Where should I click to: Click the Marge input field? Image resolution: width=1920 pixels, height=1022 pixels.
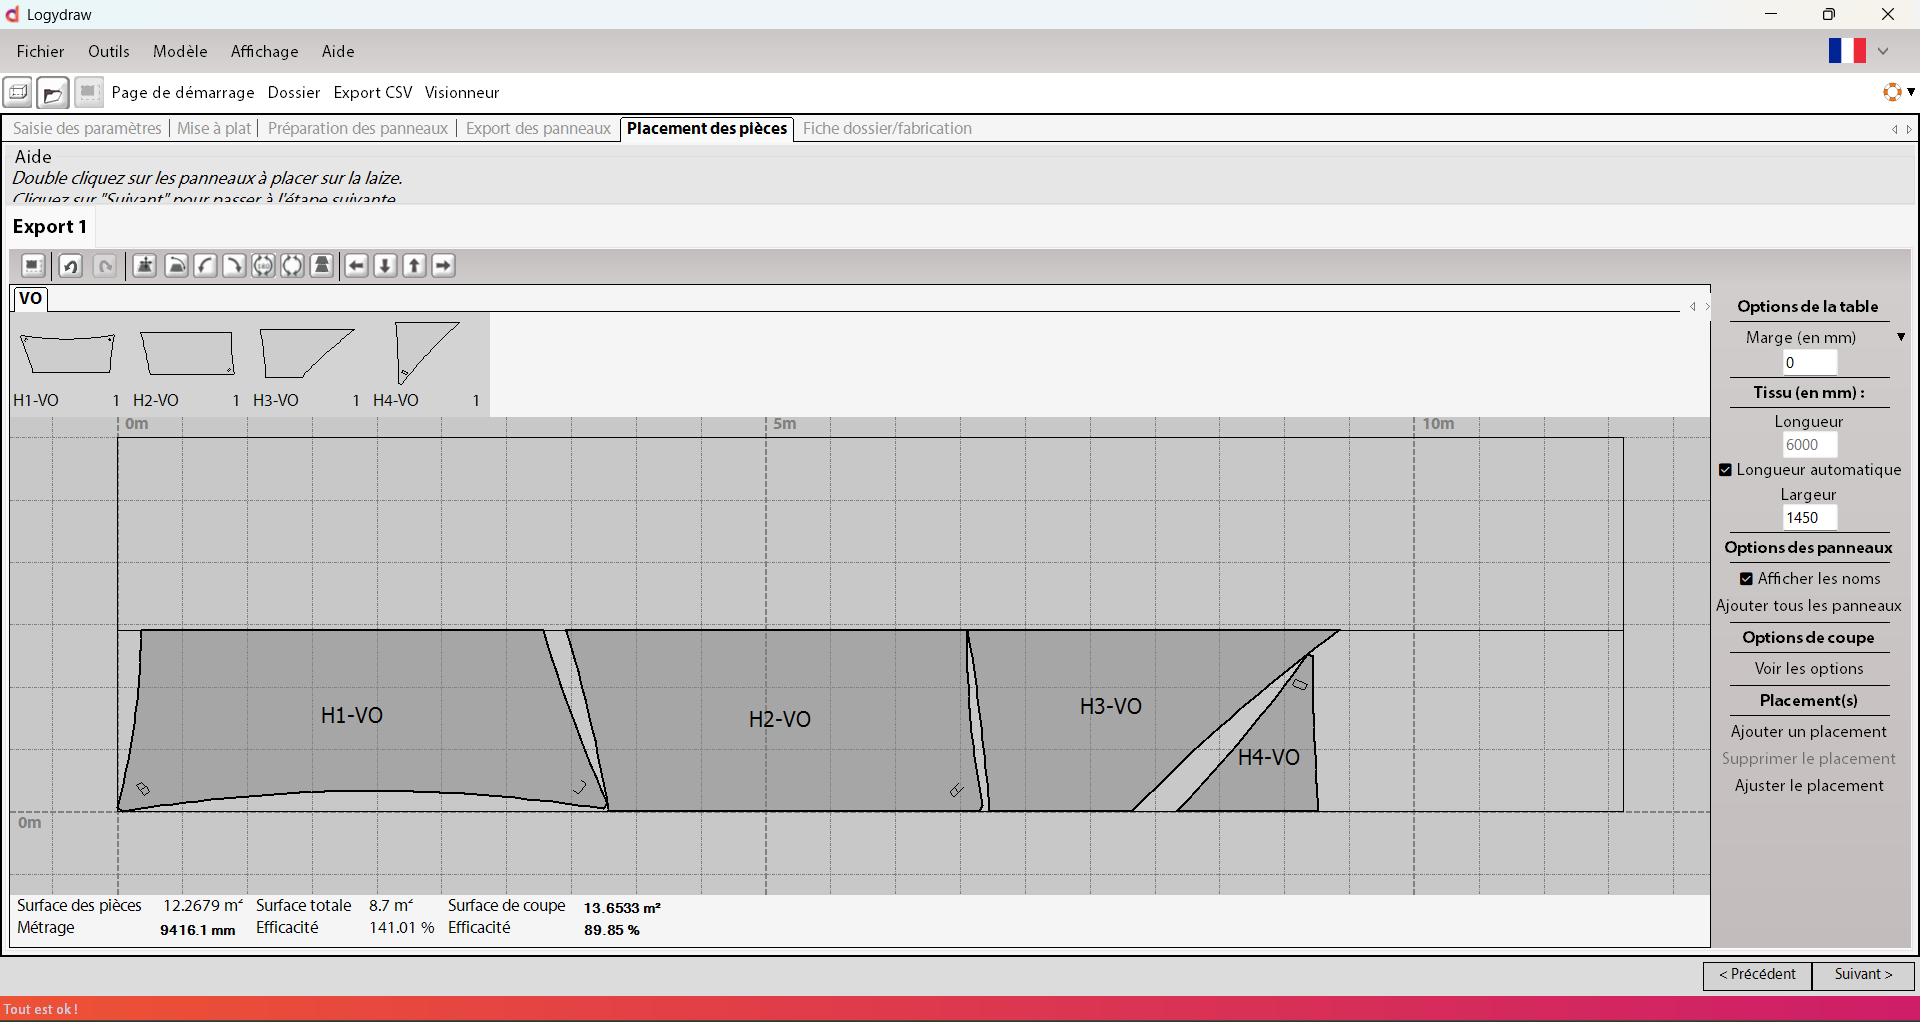1809,363
